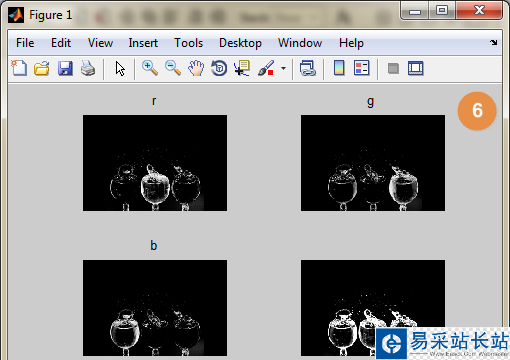Dock the figure using corner arrow
Image resolution: width=510 pixels, height=360 pixels.
494,42
